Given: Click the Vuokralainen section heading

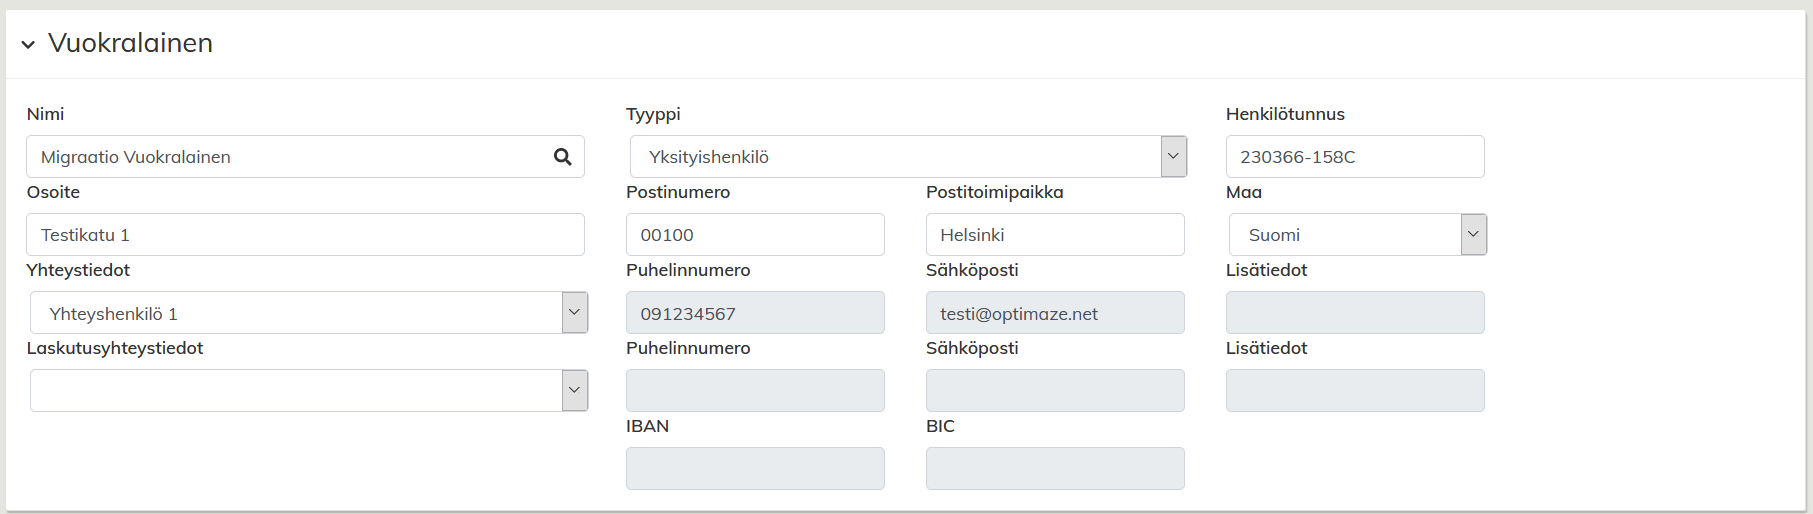Looking at the screenshot, I should coord(130,43).
